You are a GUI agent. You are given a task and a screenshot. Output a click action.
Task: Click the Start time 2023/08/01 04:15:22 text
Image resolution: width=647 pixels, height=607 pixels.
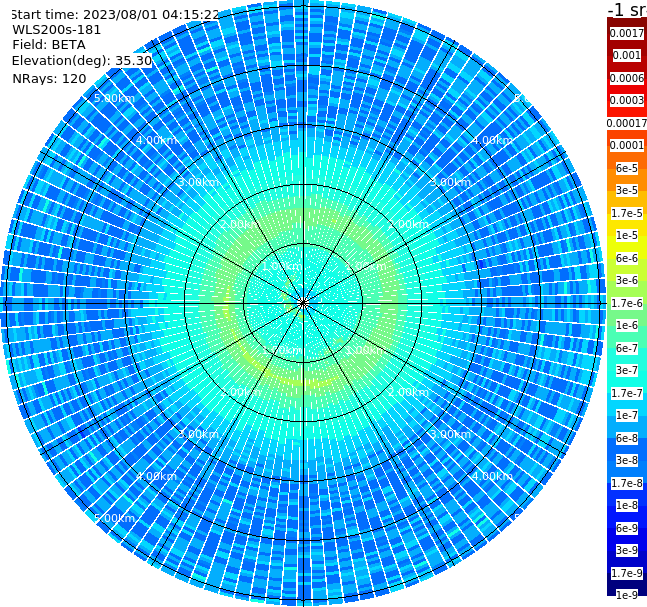(x=115, y=15)
